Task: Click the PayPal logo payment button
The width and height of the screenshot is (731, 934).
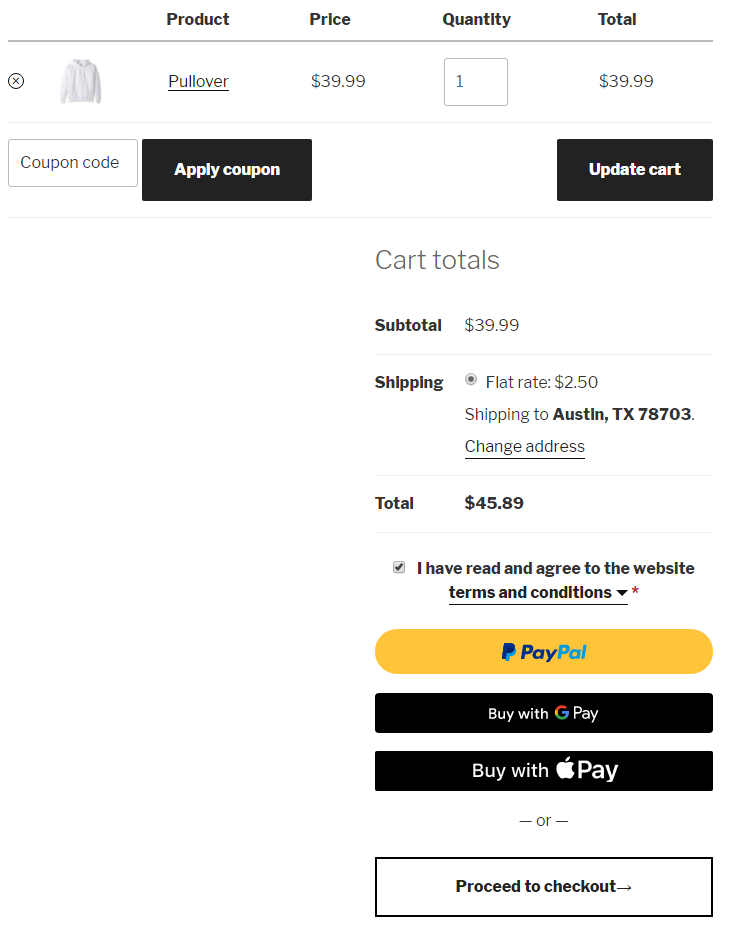Action: pyautogui.click(x=544, y=652)
